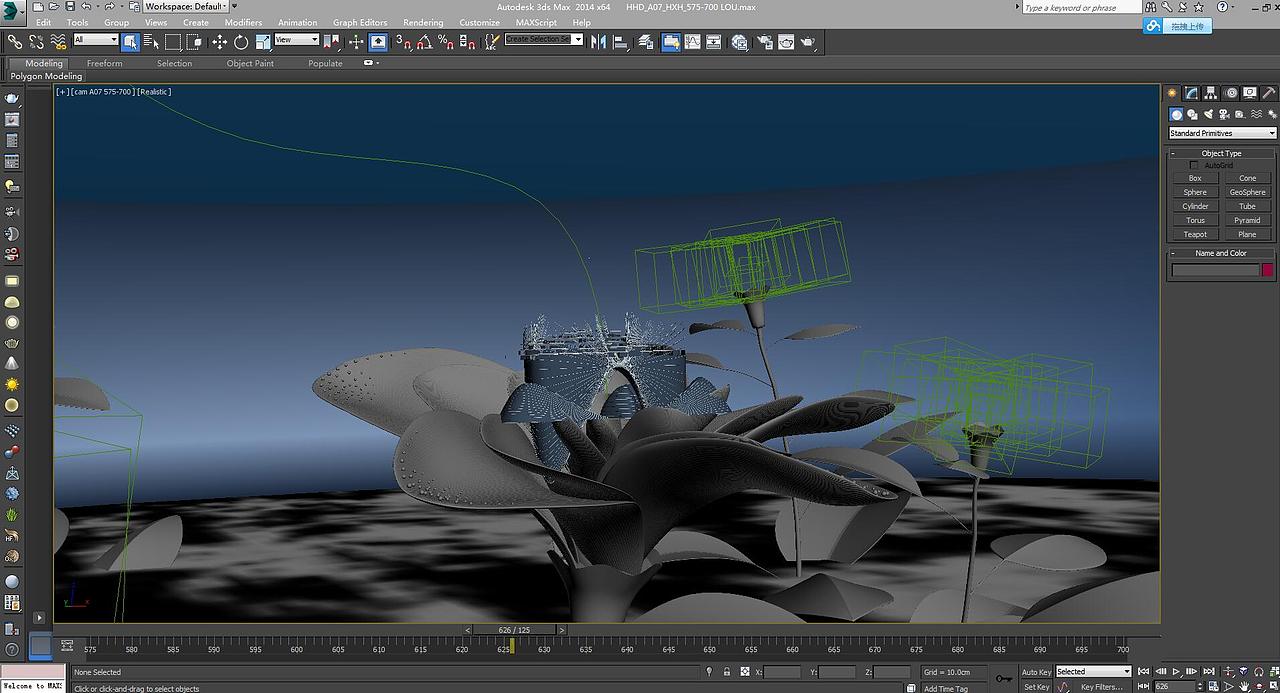The width and height of the screenshot is (1280, 693).
Task: Click the Unlink Selection icon
Action: click(36, 41)
